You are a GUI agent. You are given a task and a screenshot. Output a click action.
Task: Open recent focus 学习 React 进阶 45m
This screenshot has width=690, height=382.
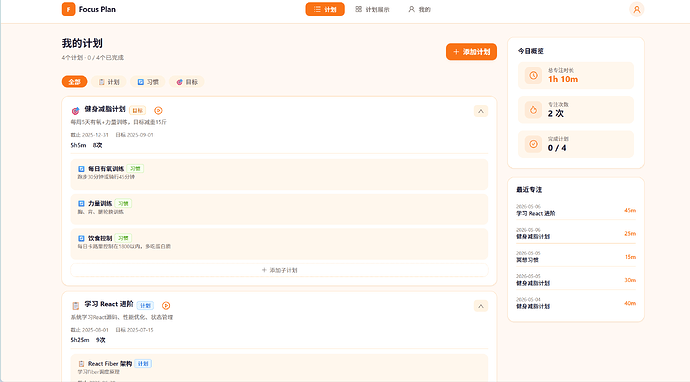point(576,210)
